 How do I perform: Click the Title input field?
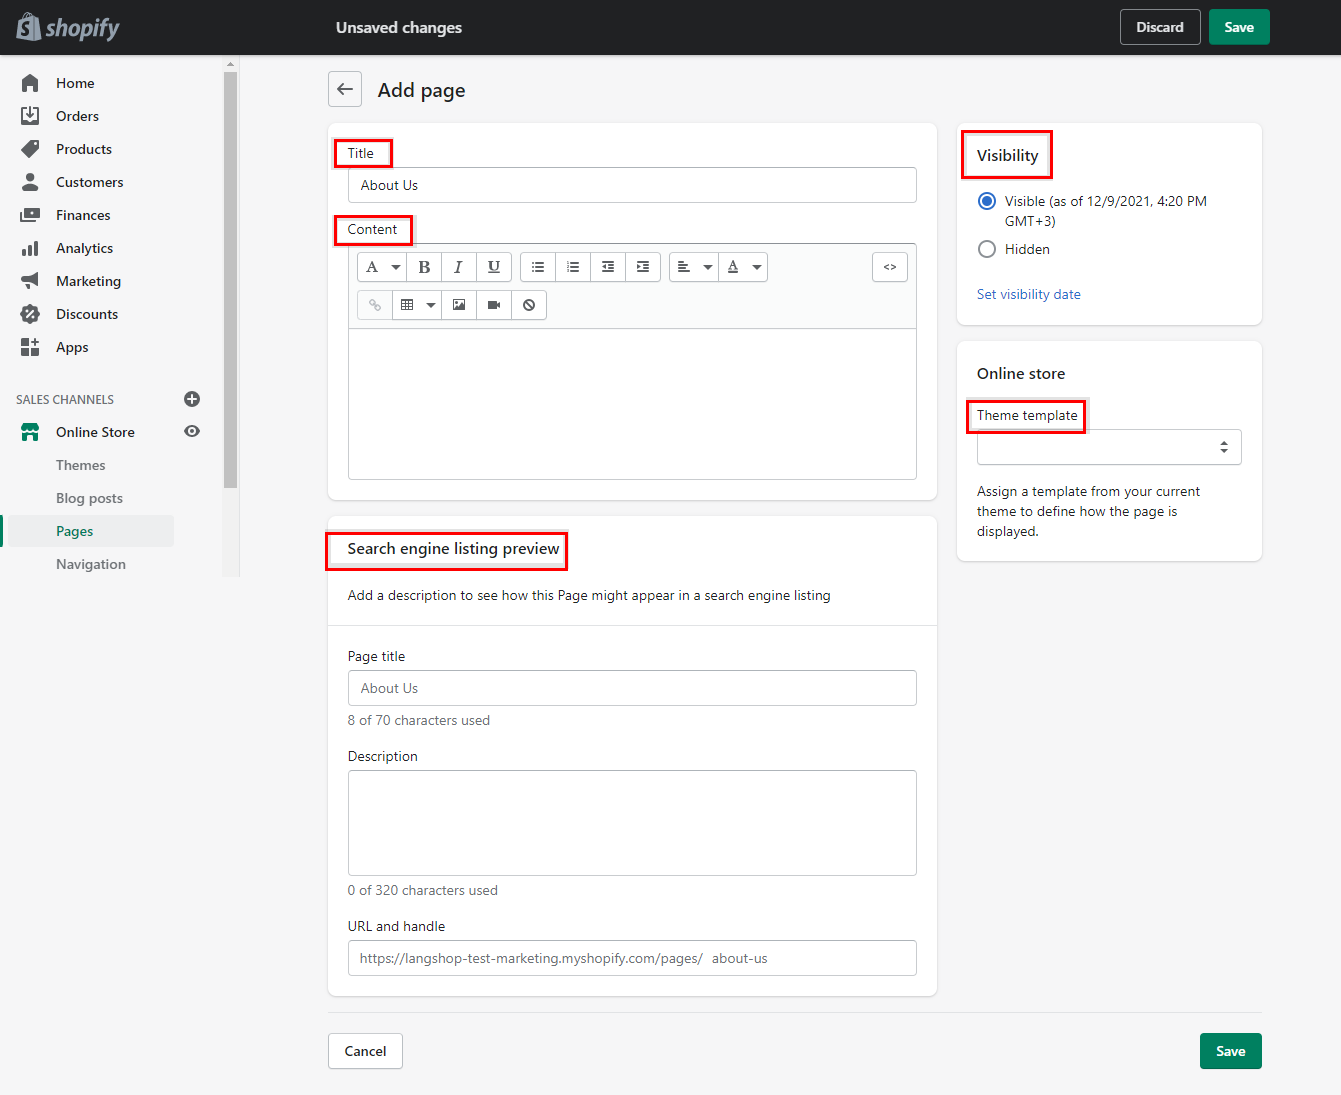(x=632, y=185)
